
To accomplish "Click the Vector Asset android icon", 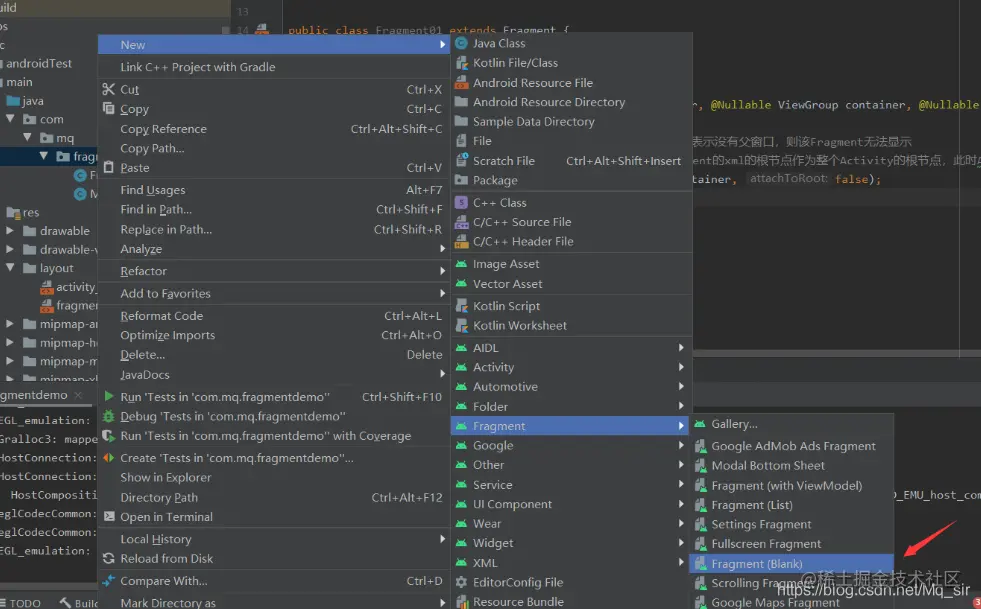I will click(x=461, y=284).
